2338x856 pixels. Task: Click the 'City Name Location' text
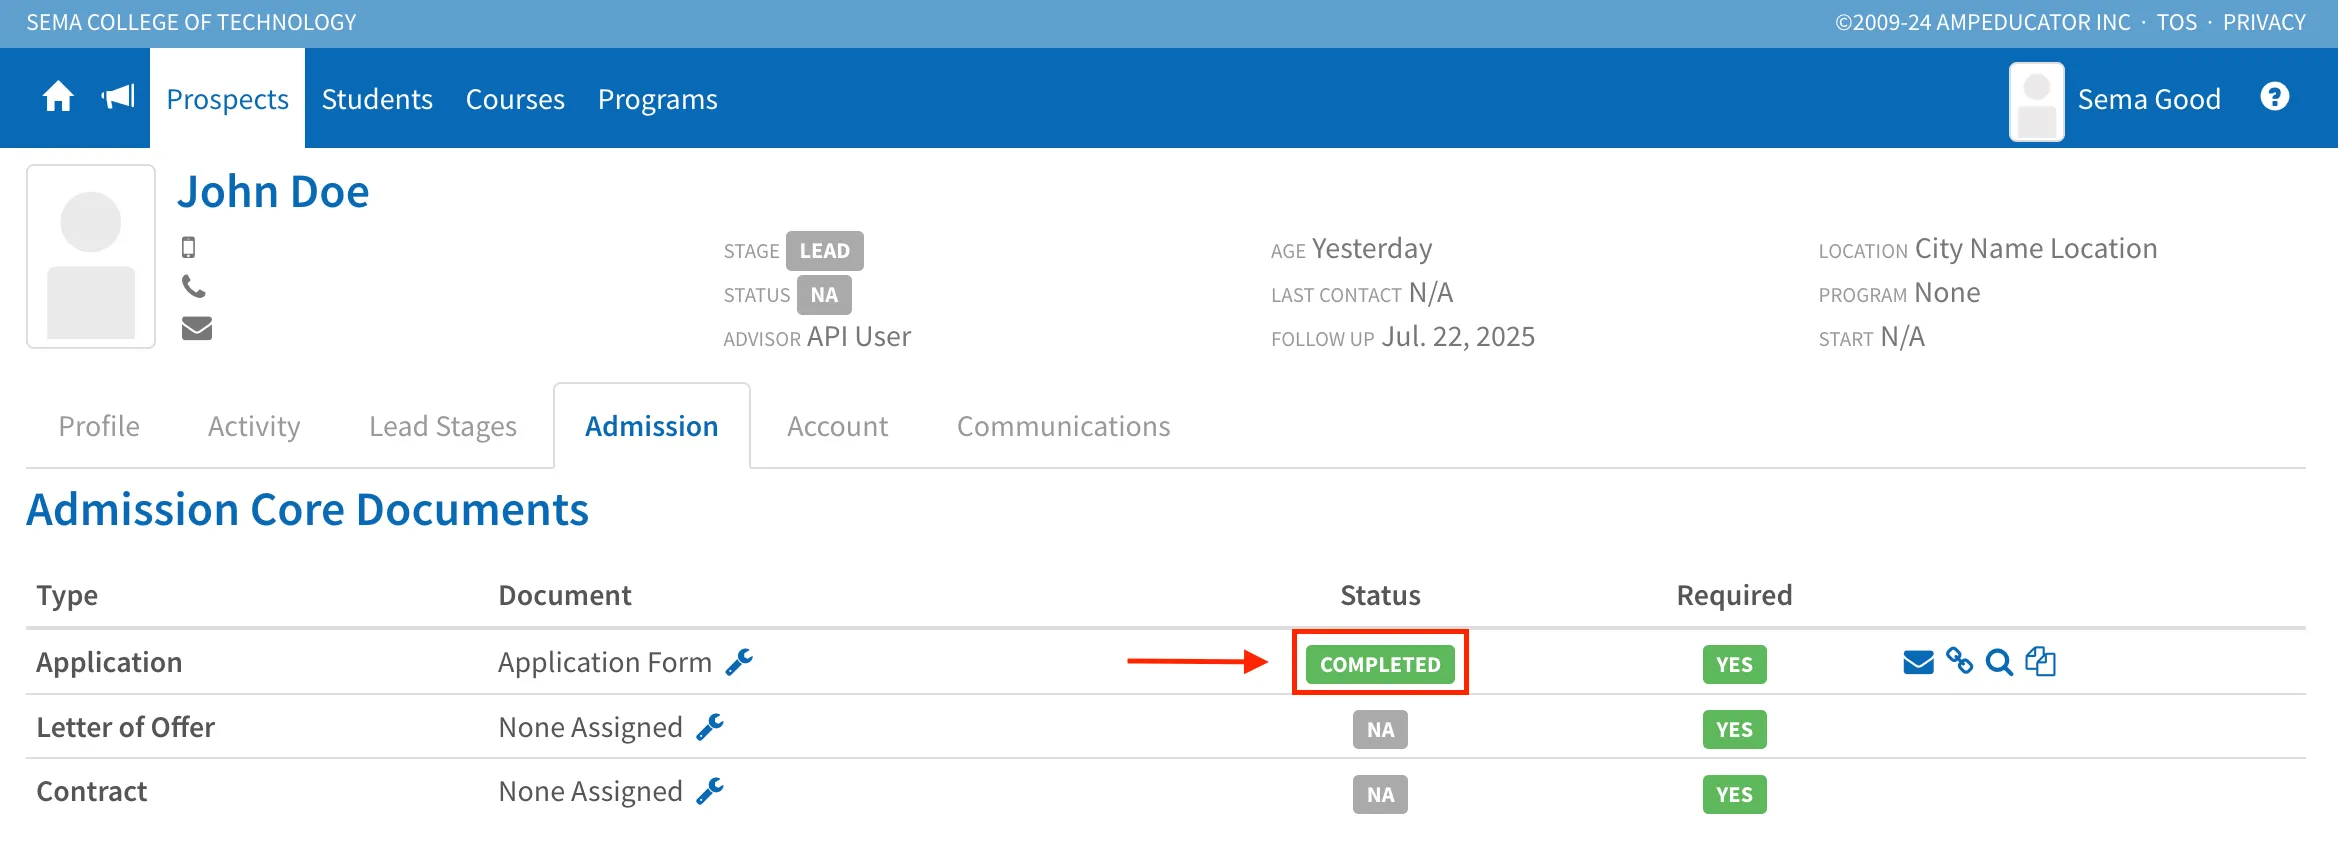click(2036, 248)
